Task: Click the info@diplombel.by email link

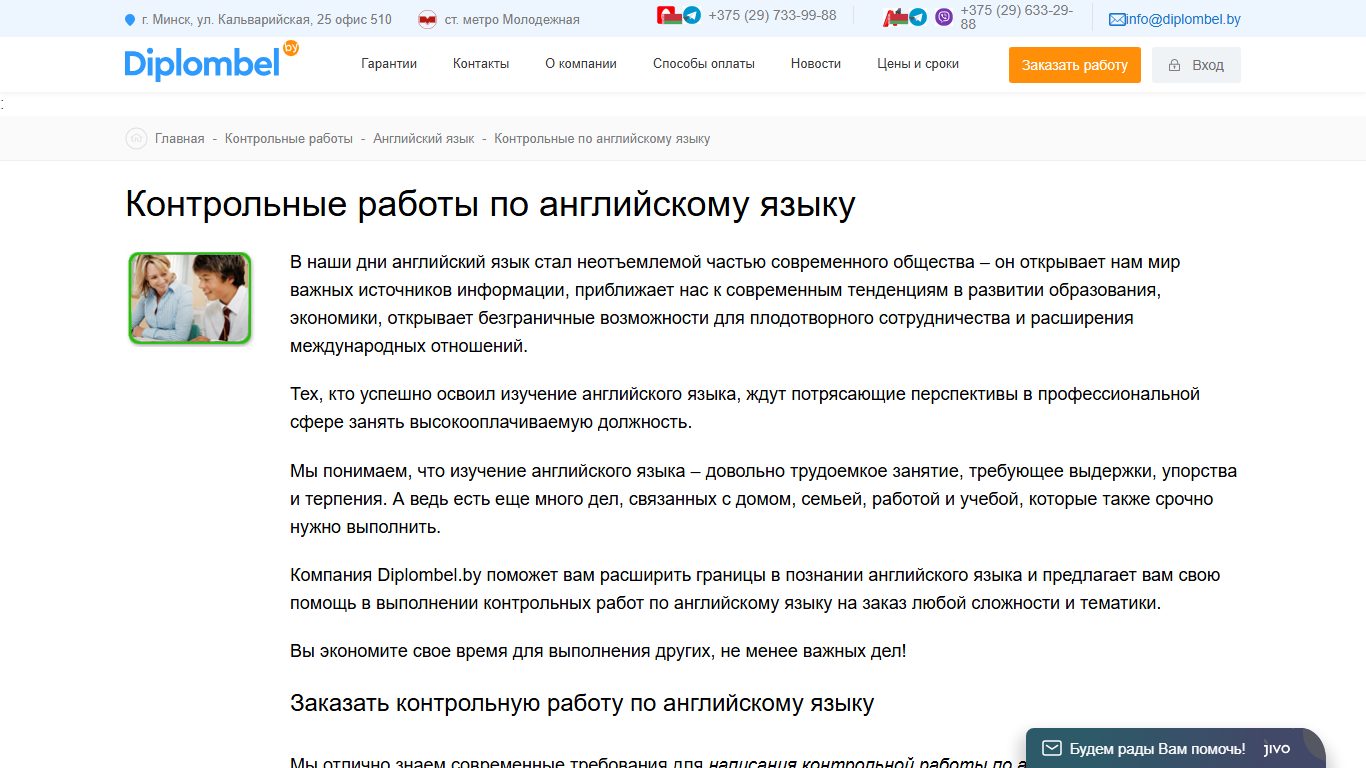Action: click(1183, 19)
